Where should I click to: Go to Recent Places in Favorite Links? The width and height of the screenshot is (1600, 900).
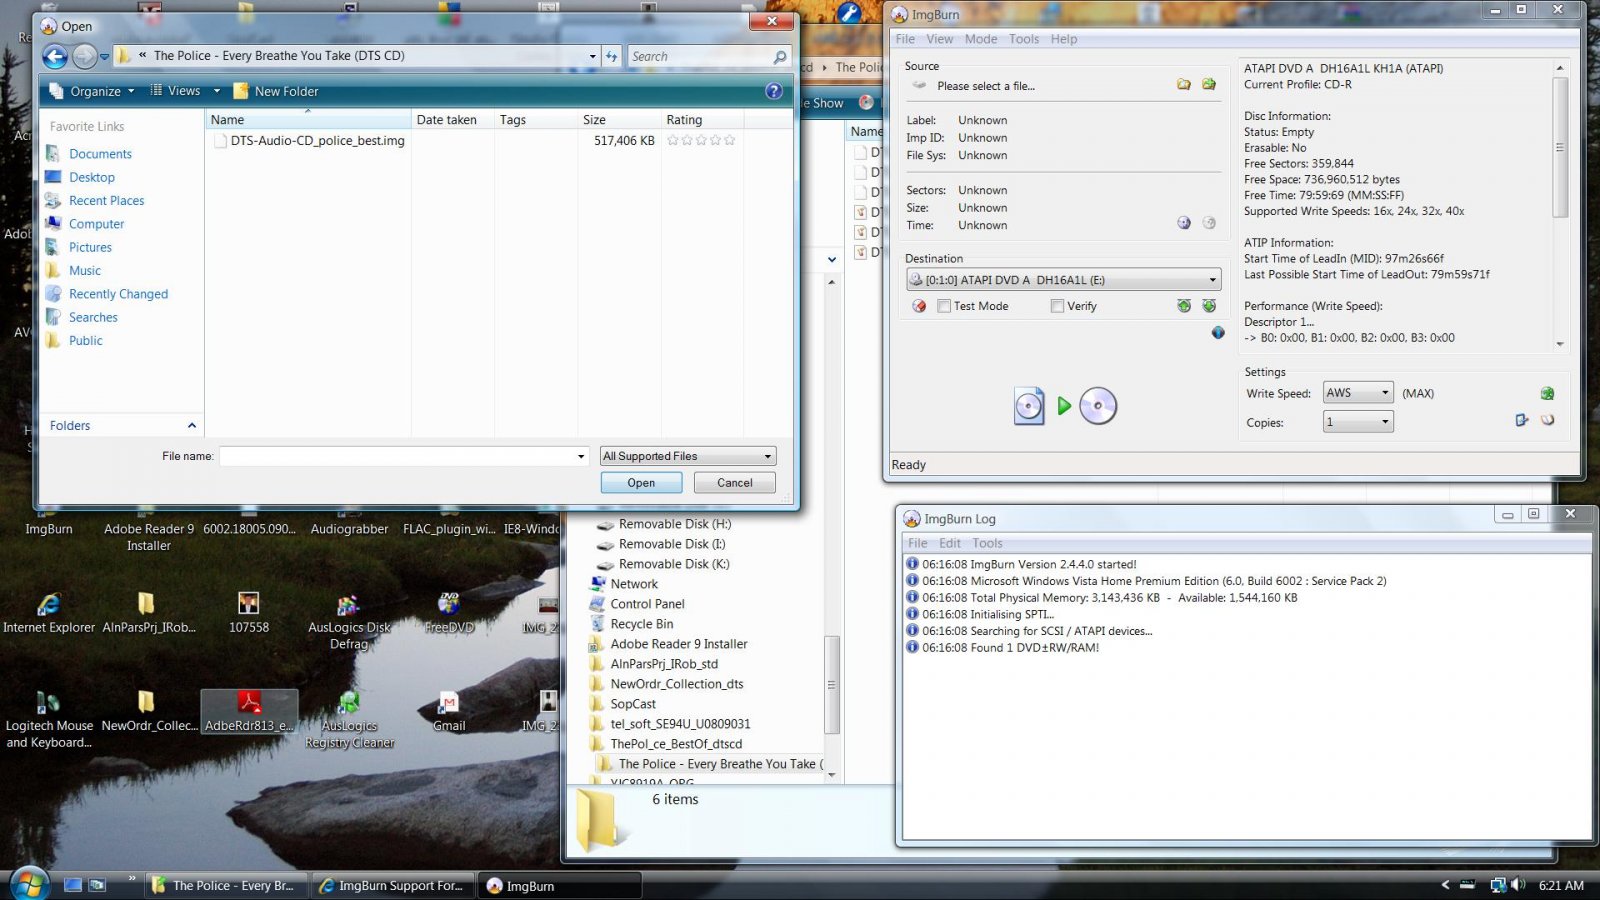(106, 201)
